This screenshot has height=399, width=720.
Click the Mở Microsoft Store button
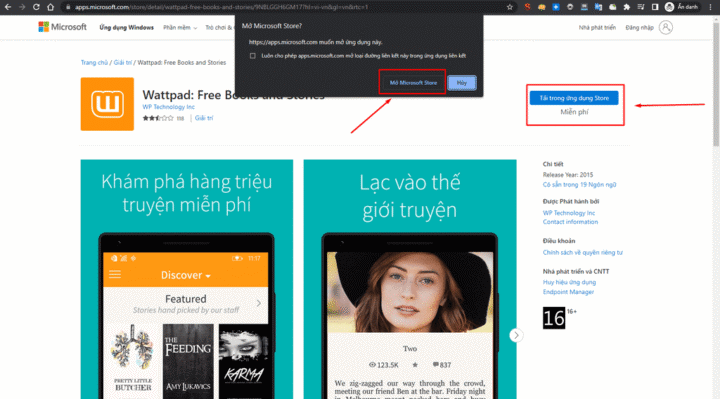(x=413, y=83)
